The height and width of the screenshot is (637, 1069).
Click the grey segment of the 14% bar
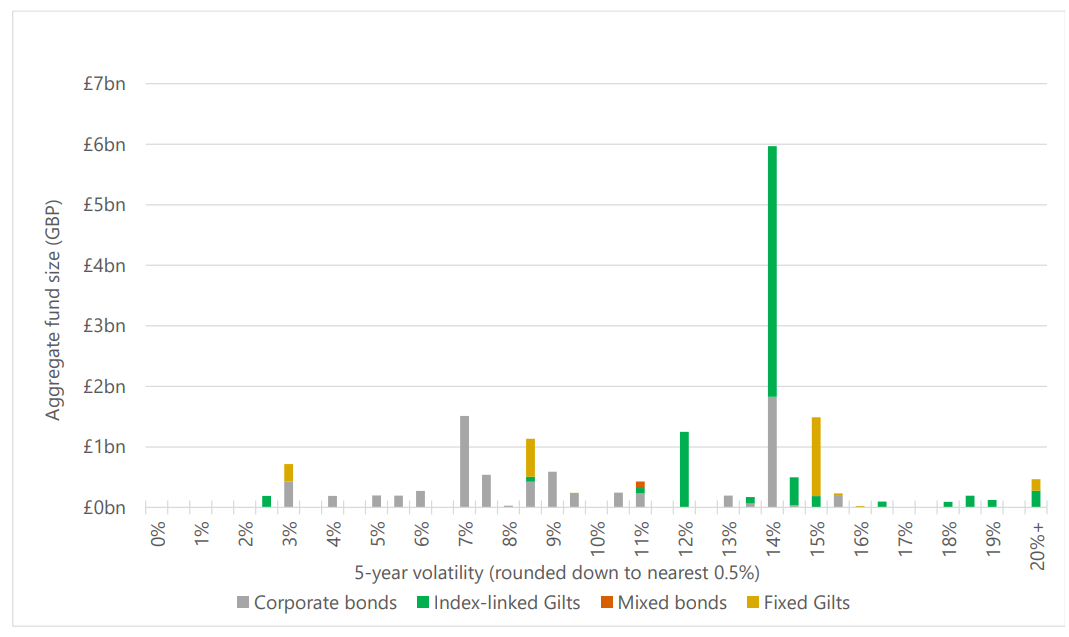click(772, 452)
